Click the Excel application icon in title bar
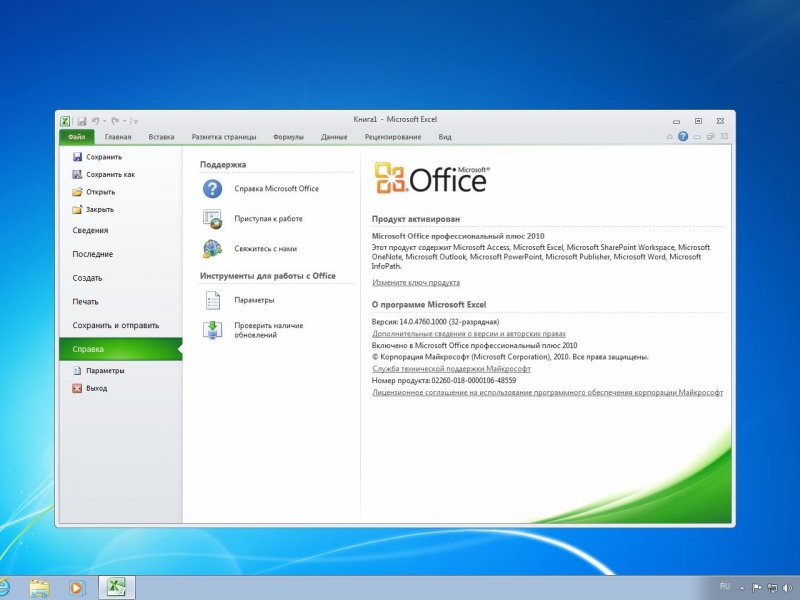 tap(65, 121)
